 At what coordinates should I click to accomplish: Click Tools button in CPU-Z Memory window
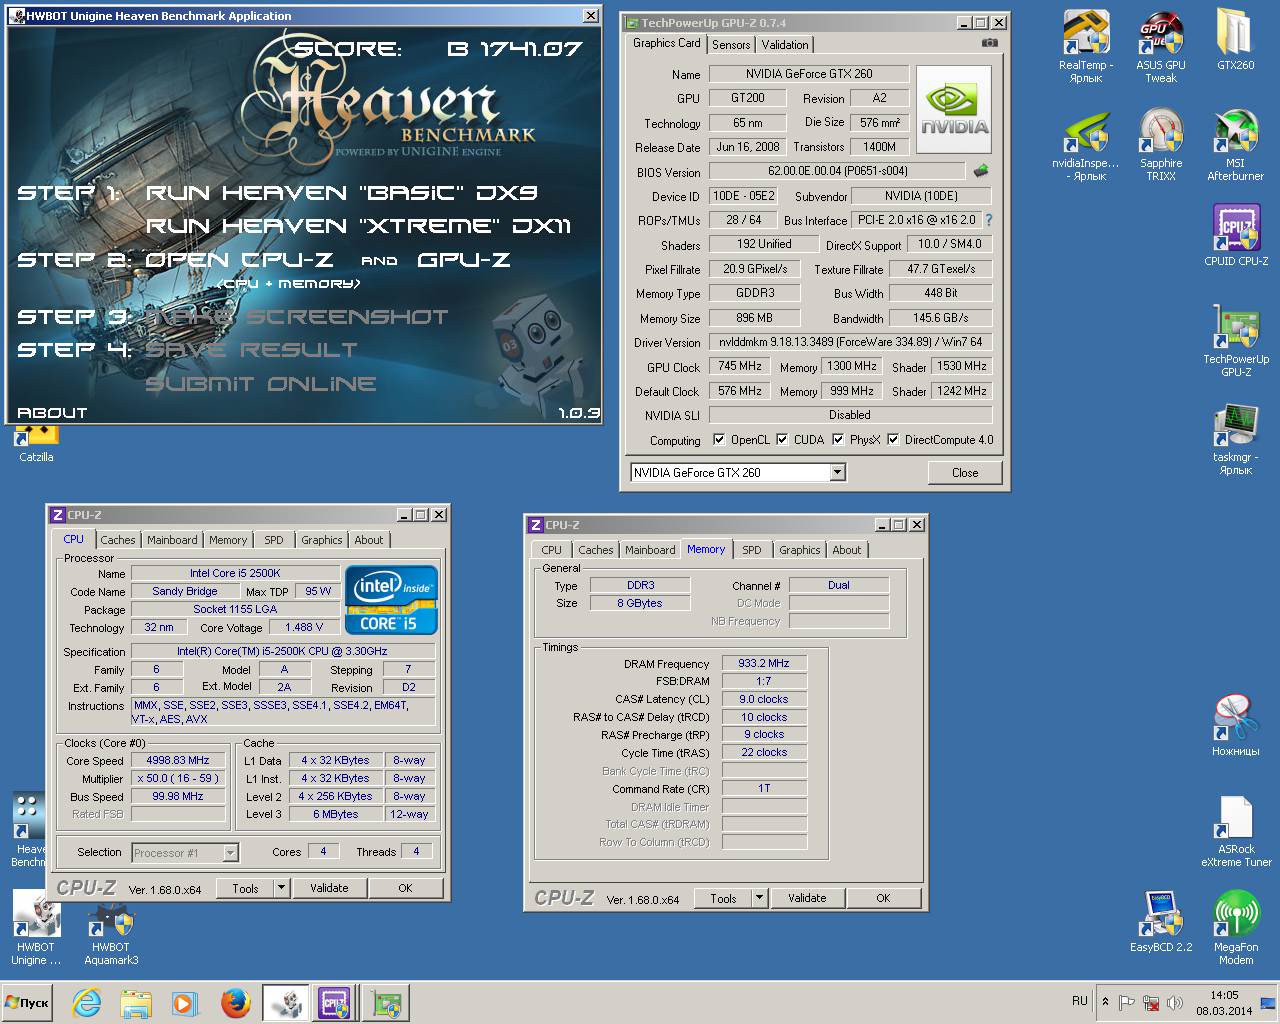(723, 898)
